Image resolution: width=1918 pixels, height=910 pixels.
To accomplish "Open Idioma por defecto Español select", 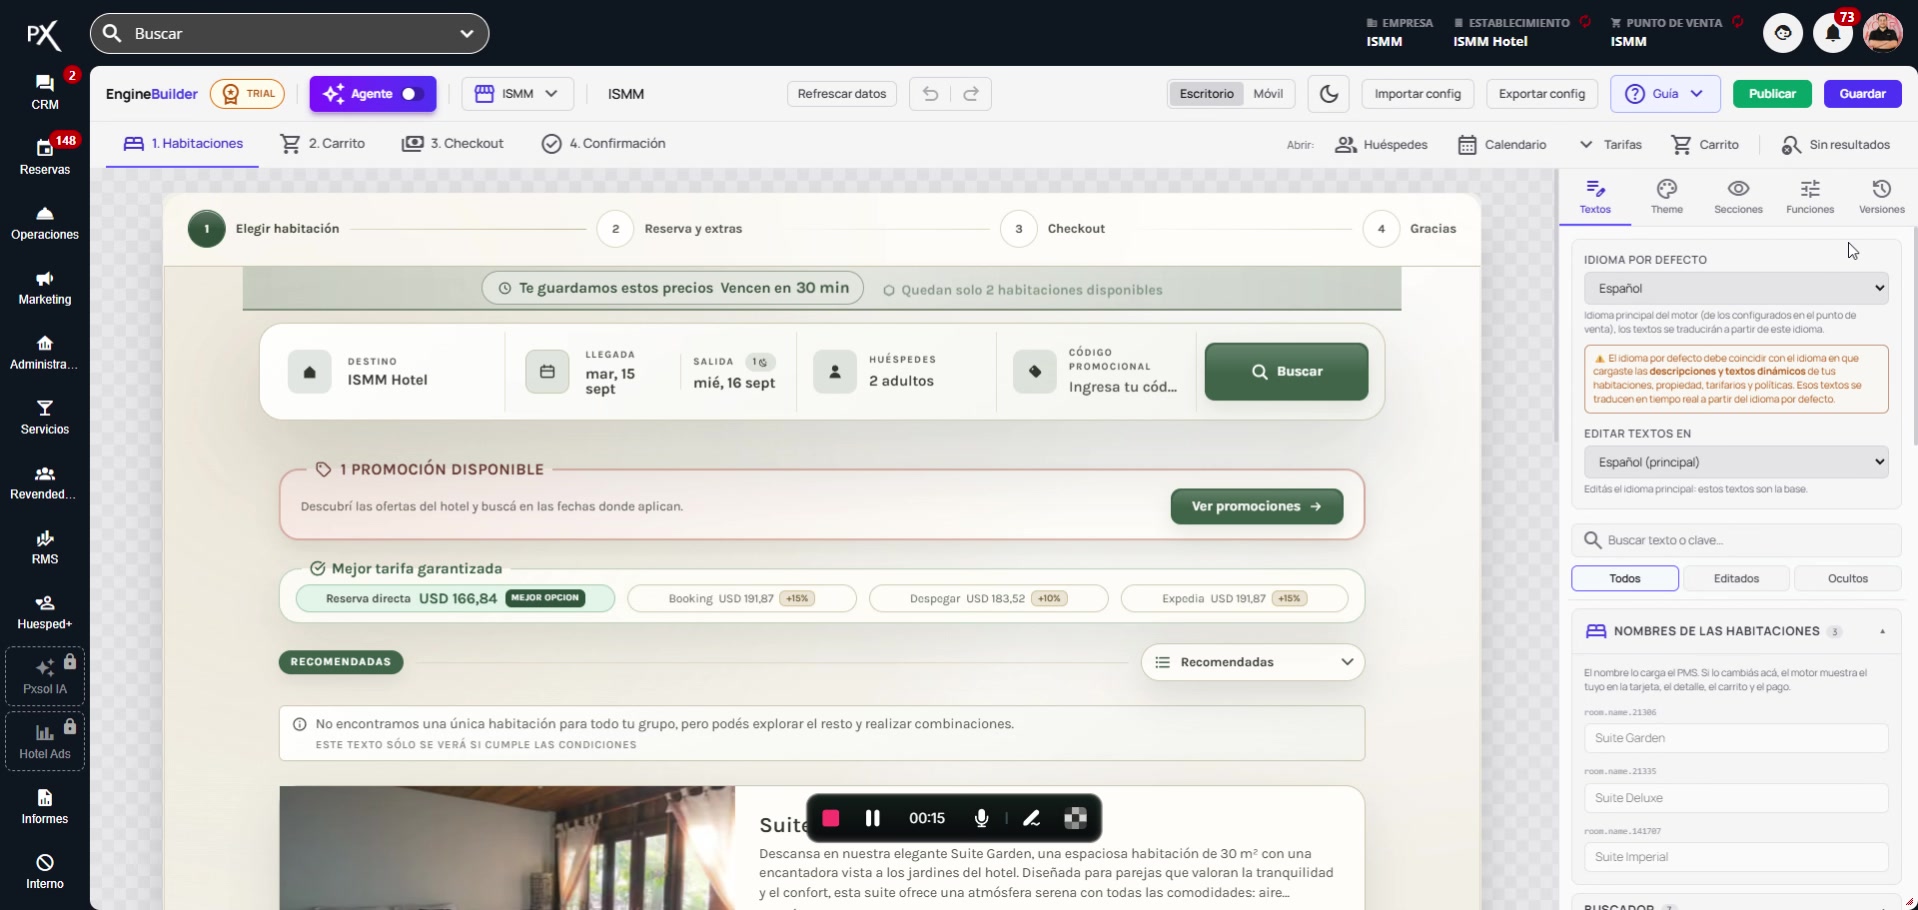I will [1736, 288].
